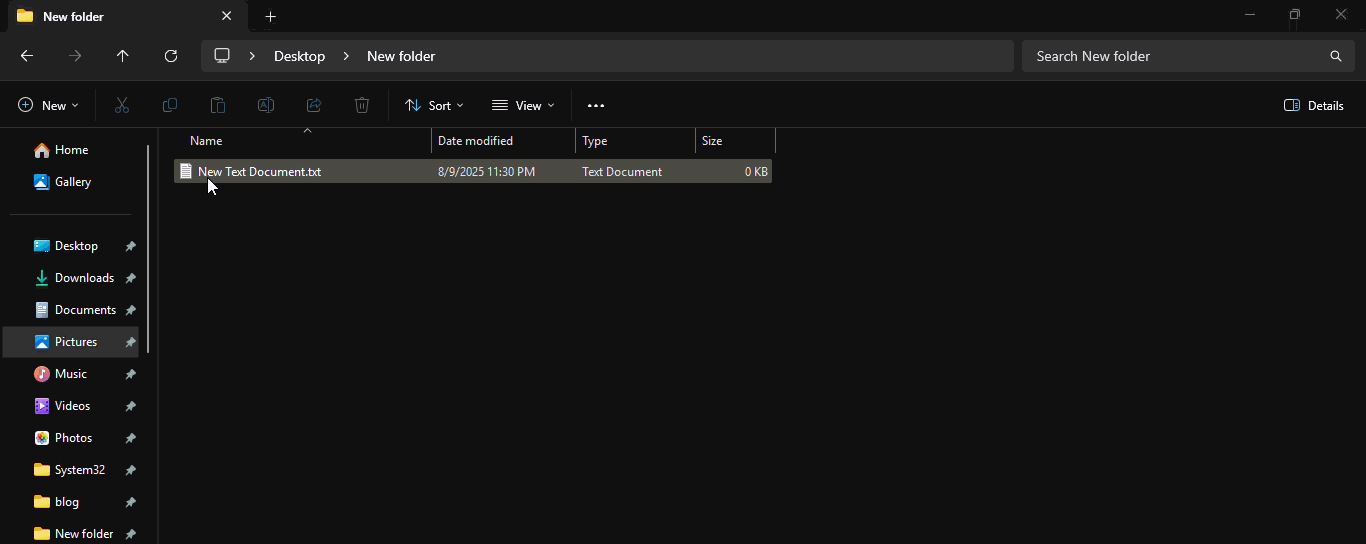Open the Sort dropdown

(434, 105)
